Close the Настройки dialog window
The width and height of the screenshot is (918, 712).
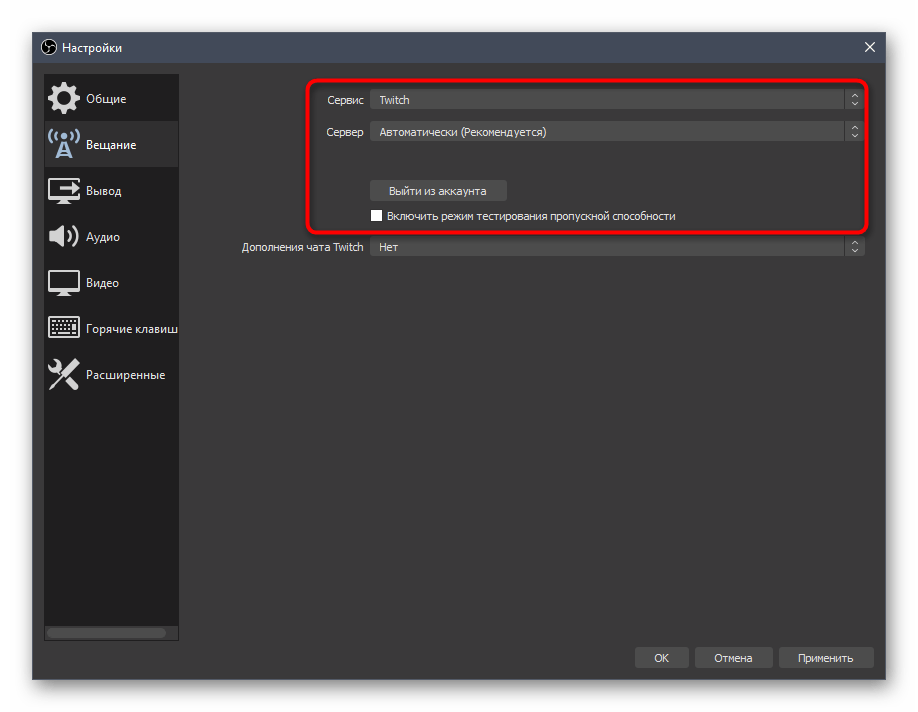pyautogui.click(x=869, y=47)
